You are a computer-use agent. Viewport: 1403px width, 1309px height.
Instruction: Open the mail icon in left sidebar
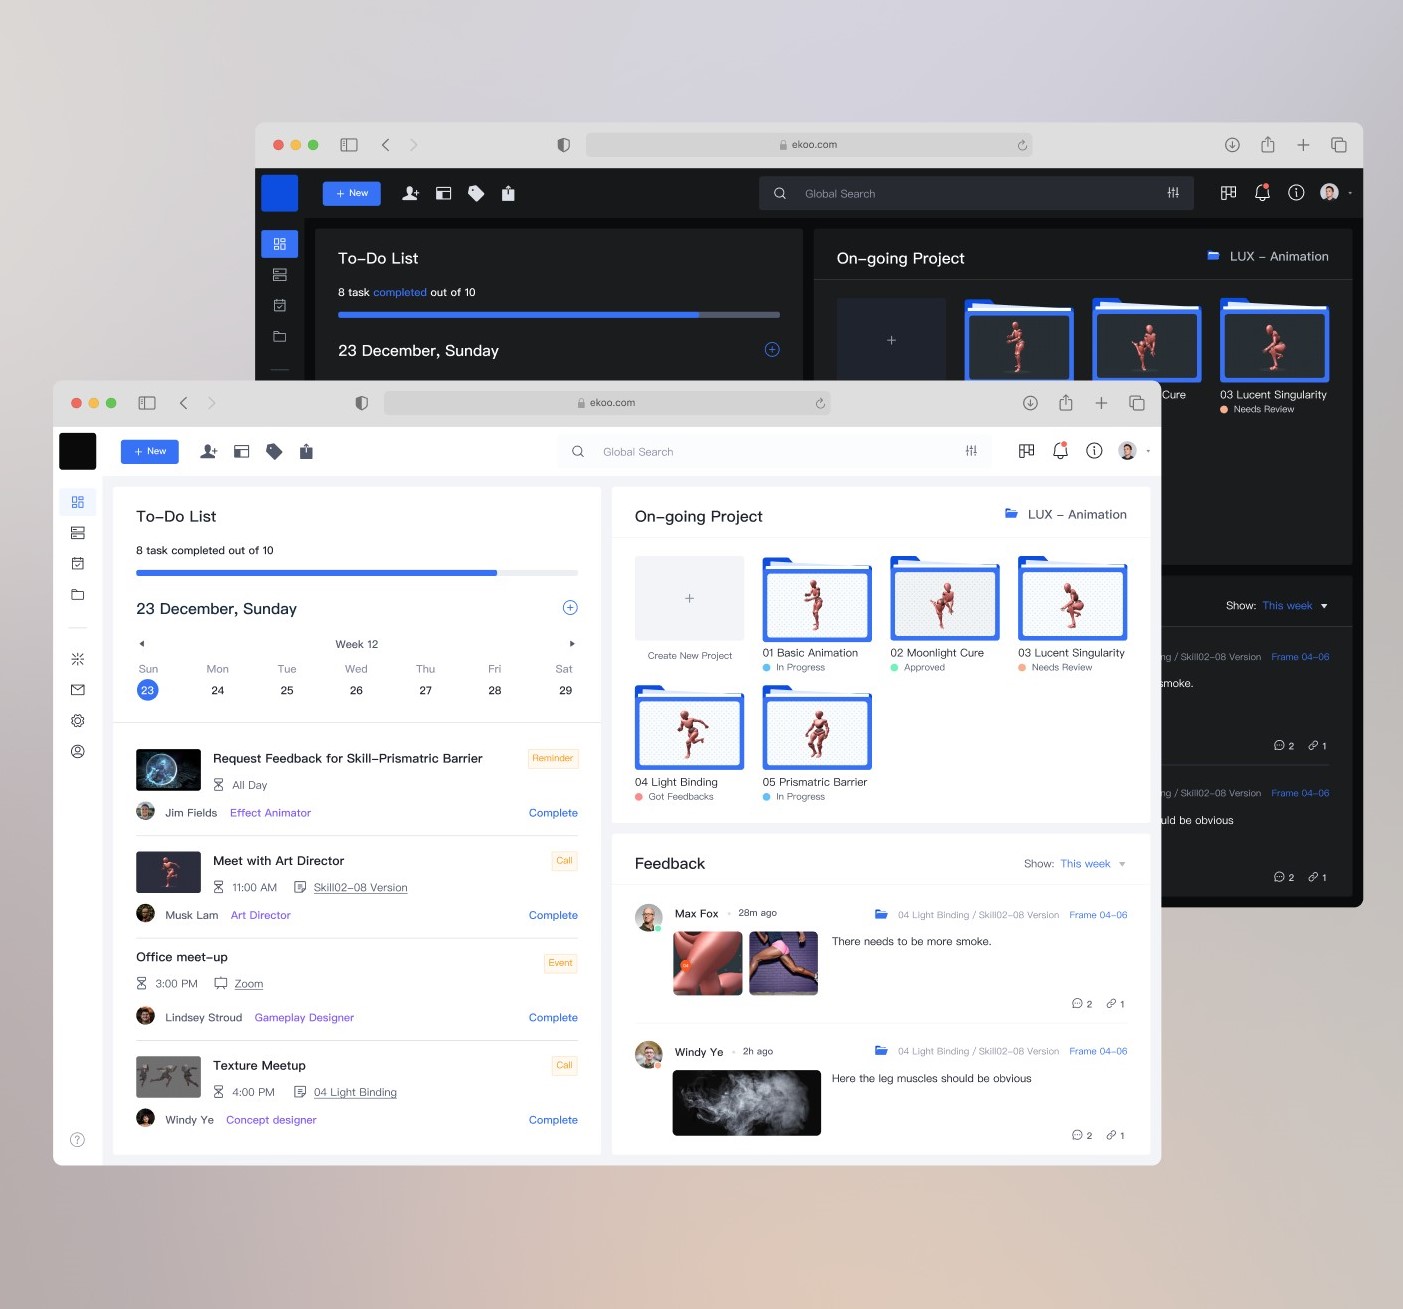click(x=78, y=690)
